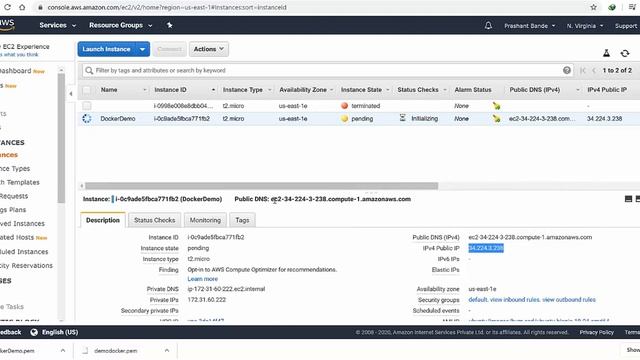Reload the browser page
This screenshot has height=360, width=640.
click(7, 7)
